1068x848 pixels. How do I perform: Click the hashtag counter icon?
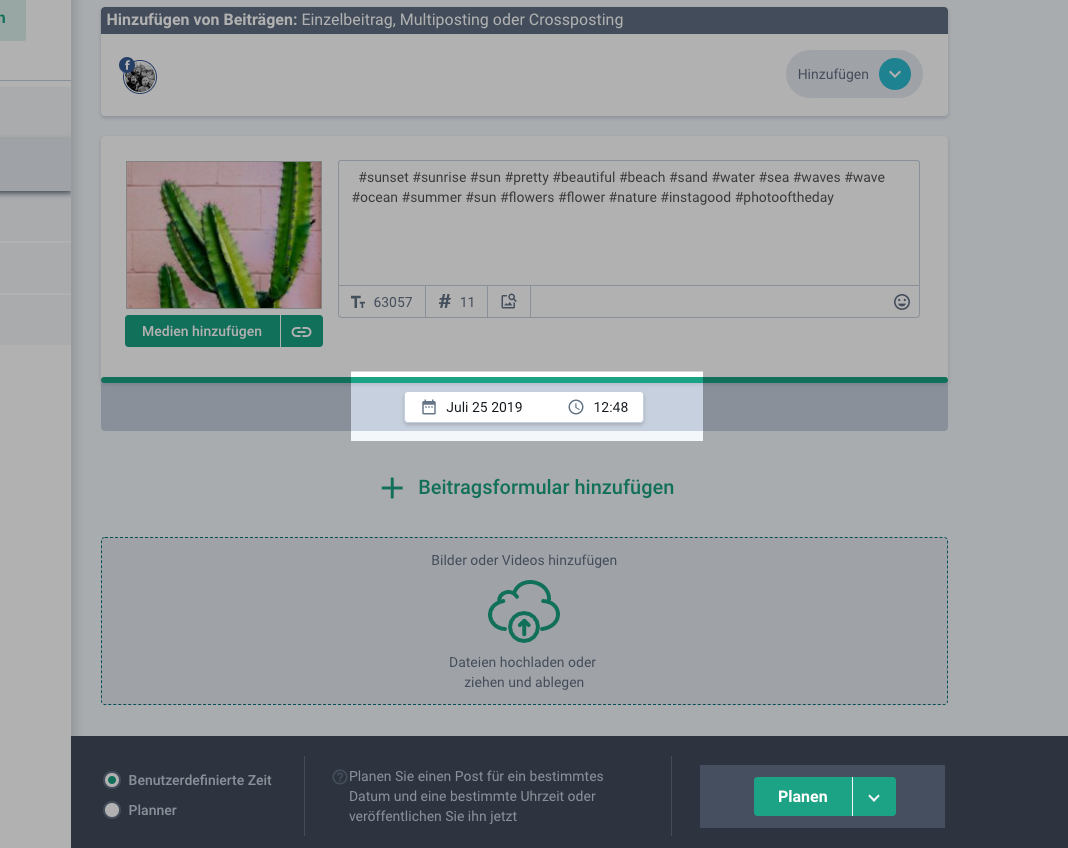[445, 302]
